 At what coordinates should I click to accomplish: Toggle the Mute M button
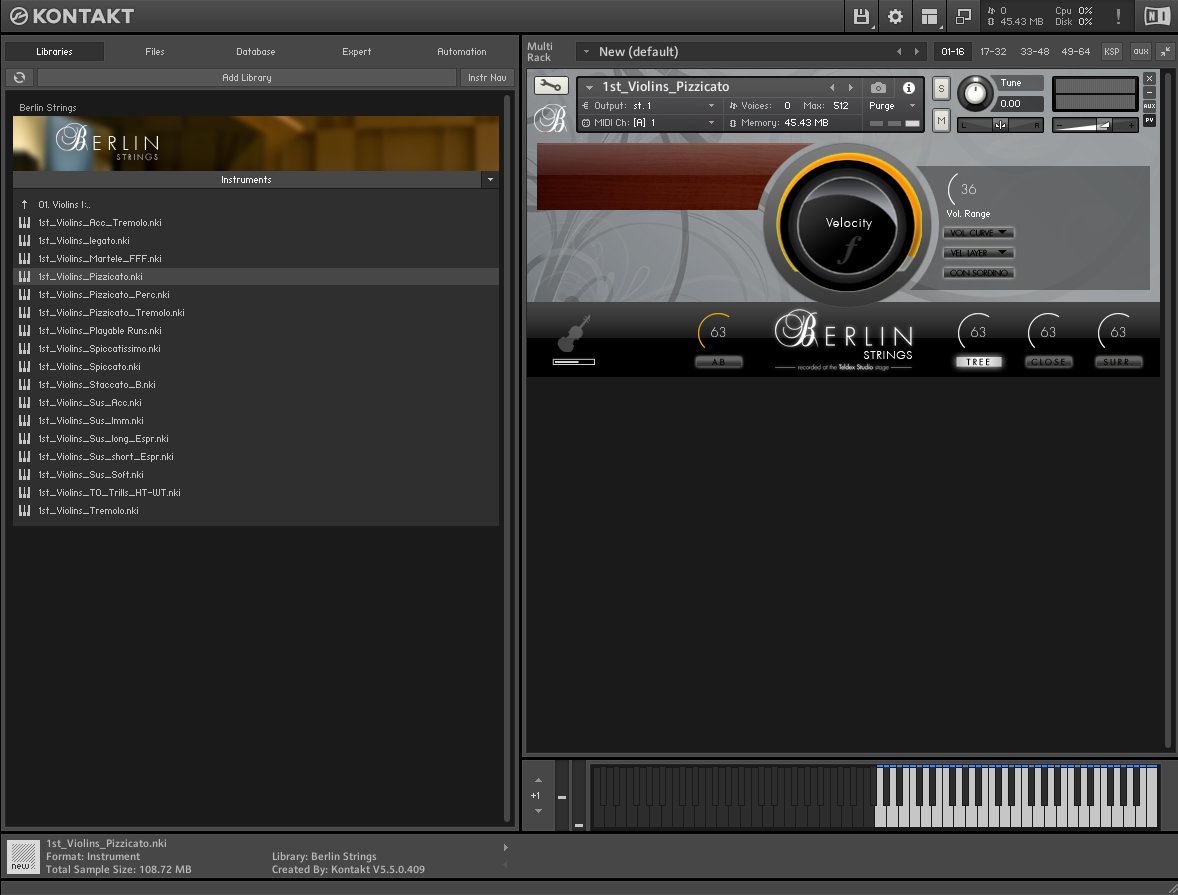pyautogui.click(x=941, y=120)
